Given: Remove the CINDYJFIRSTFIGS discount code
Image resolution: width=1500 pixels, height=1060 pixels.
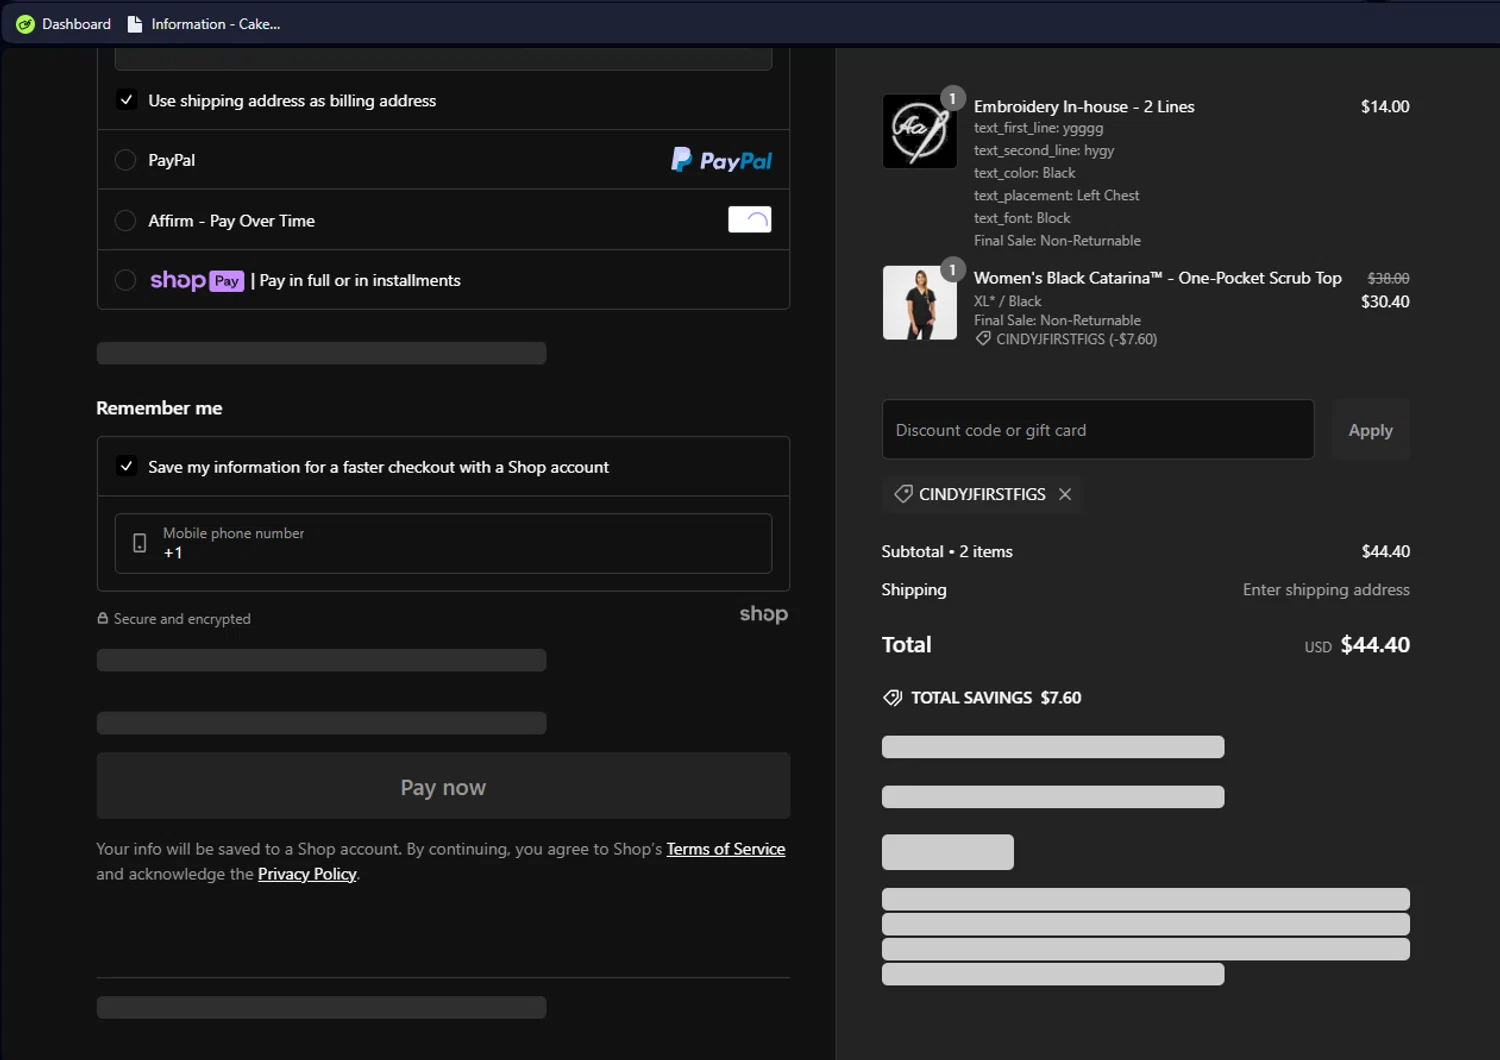Looking at the screenshot, I should [x=1065, y=494].
